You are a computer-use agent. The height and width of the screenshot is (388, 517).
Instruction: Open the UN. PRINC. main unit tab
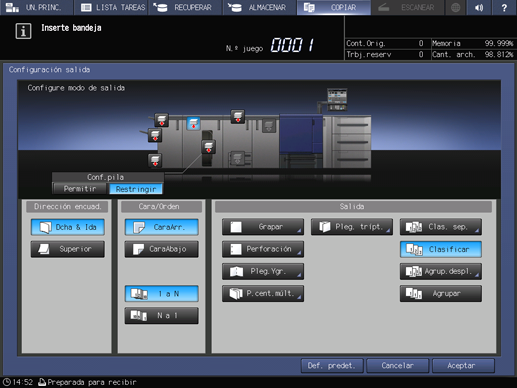pos(37,7)
